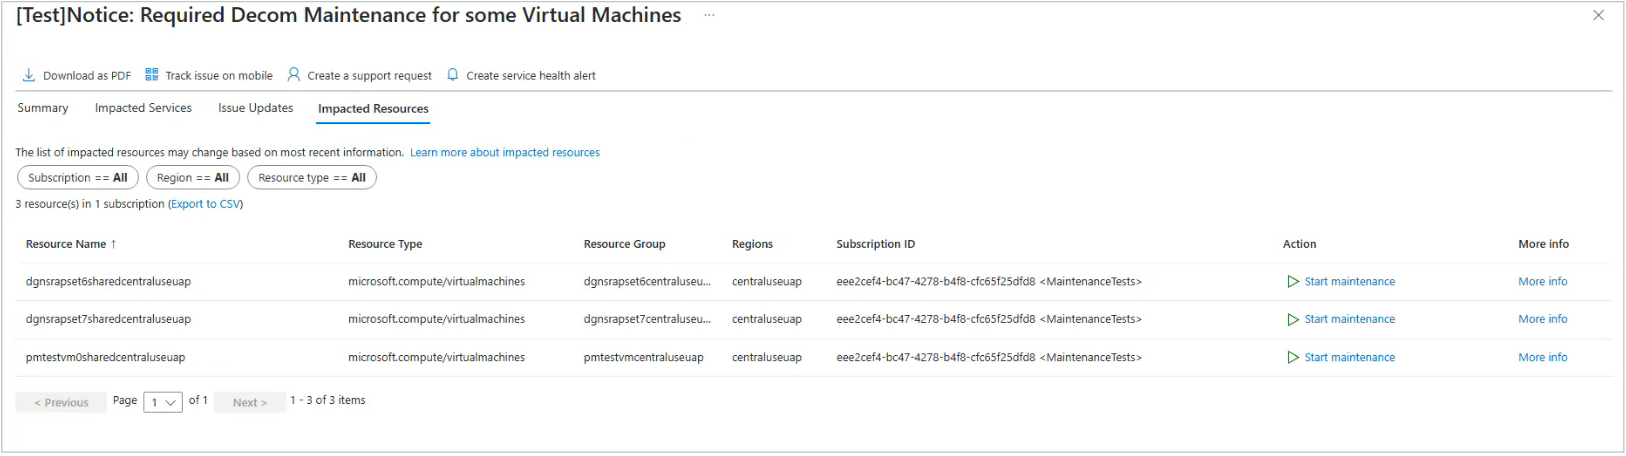
Task: Click the Create a support request person icon
Action: (x=294, y=75)
